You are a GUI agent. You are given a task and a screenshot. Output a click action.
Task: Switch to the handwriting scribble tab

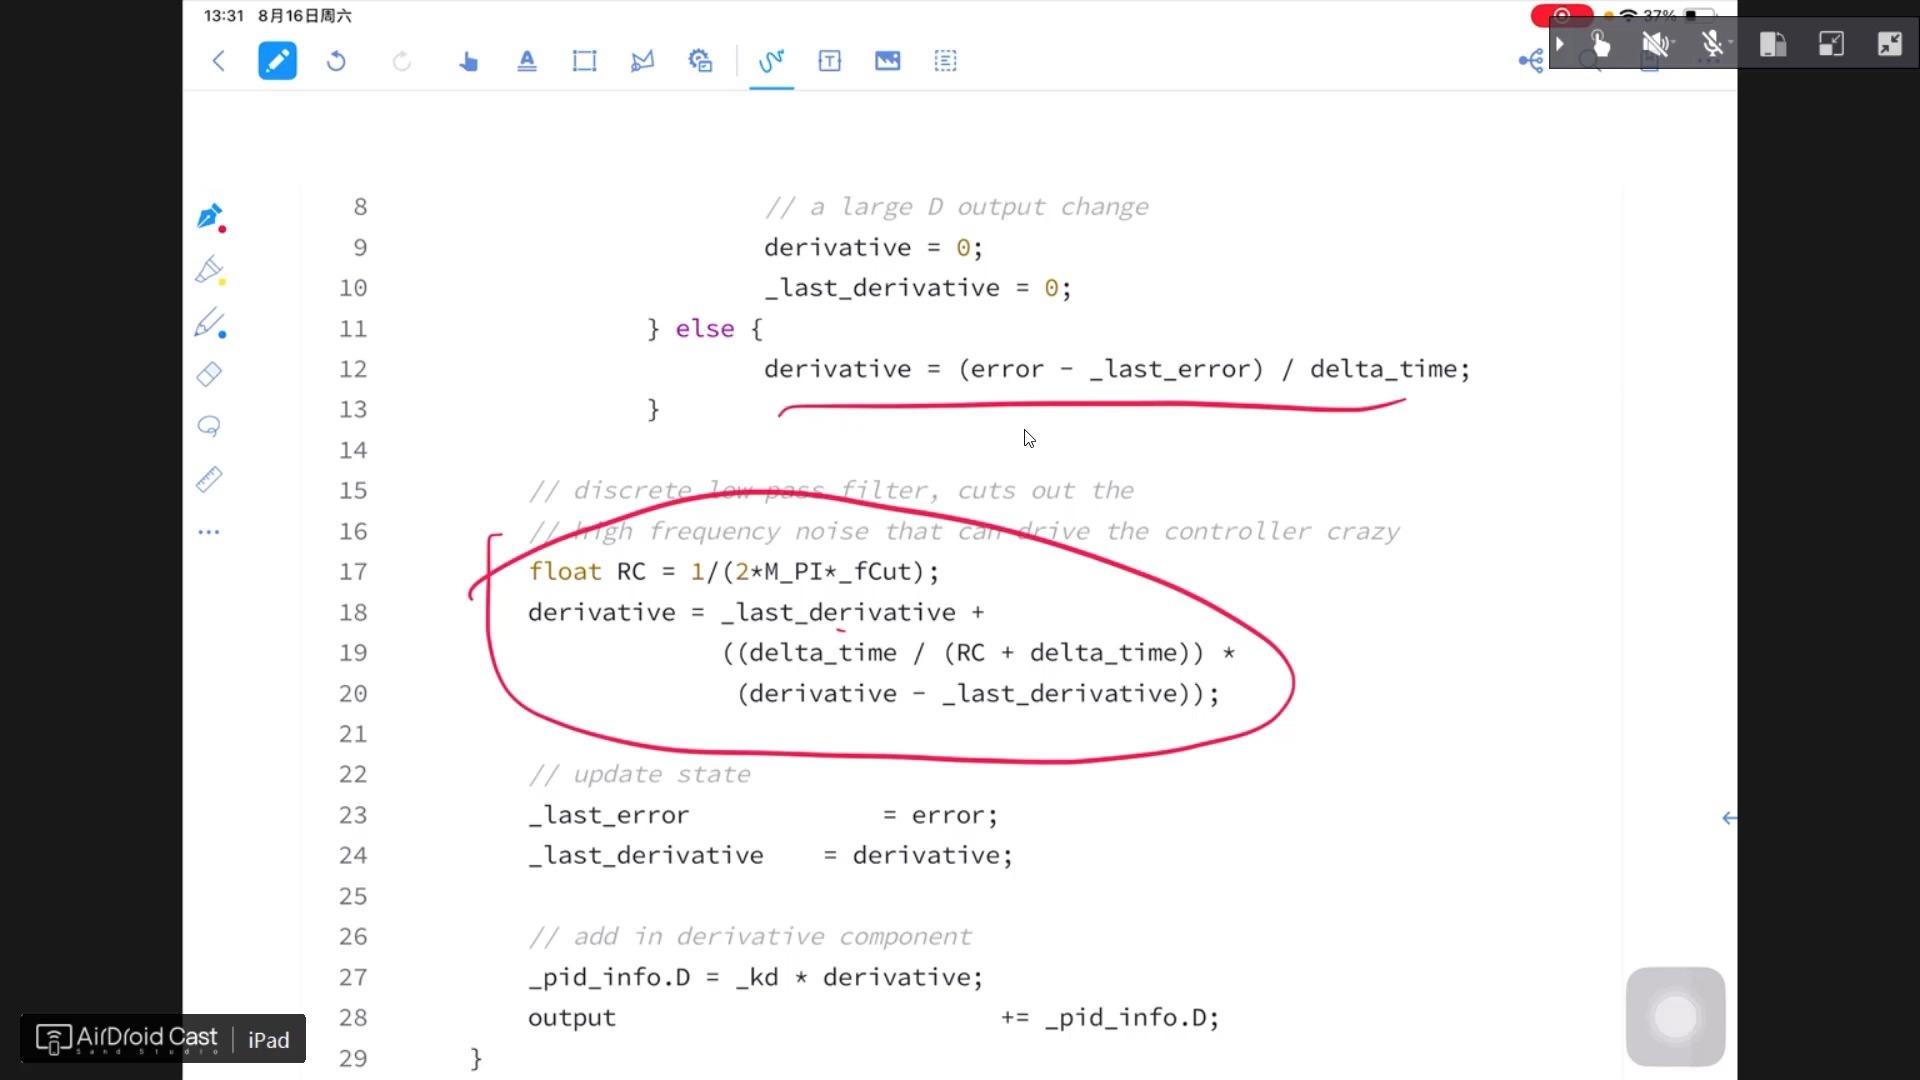(771, 61)
